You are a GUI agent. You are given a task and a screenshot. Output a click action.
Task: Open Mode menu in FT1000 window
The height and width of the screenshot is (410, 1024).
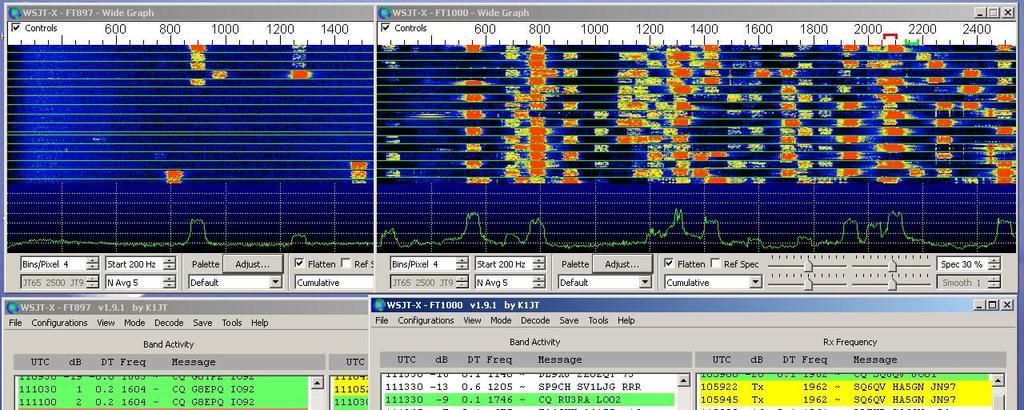501,321
